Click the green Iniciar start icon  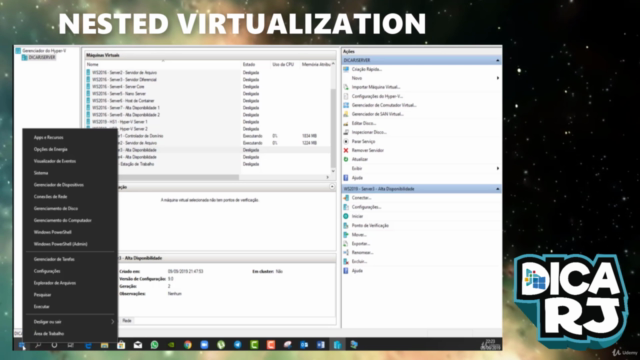point(346,216)
